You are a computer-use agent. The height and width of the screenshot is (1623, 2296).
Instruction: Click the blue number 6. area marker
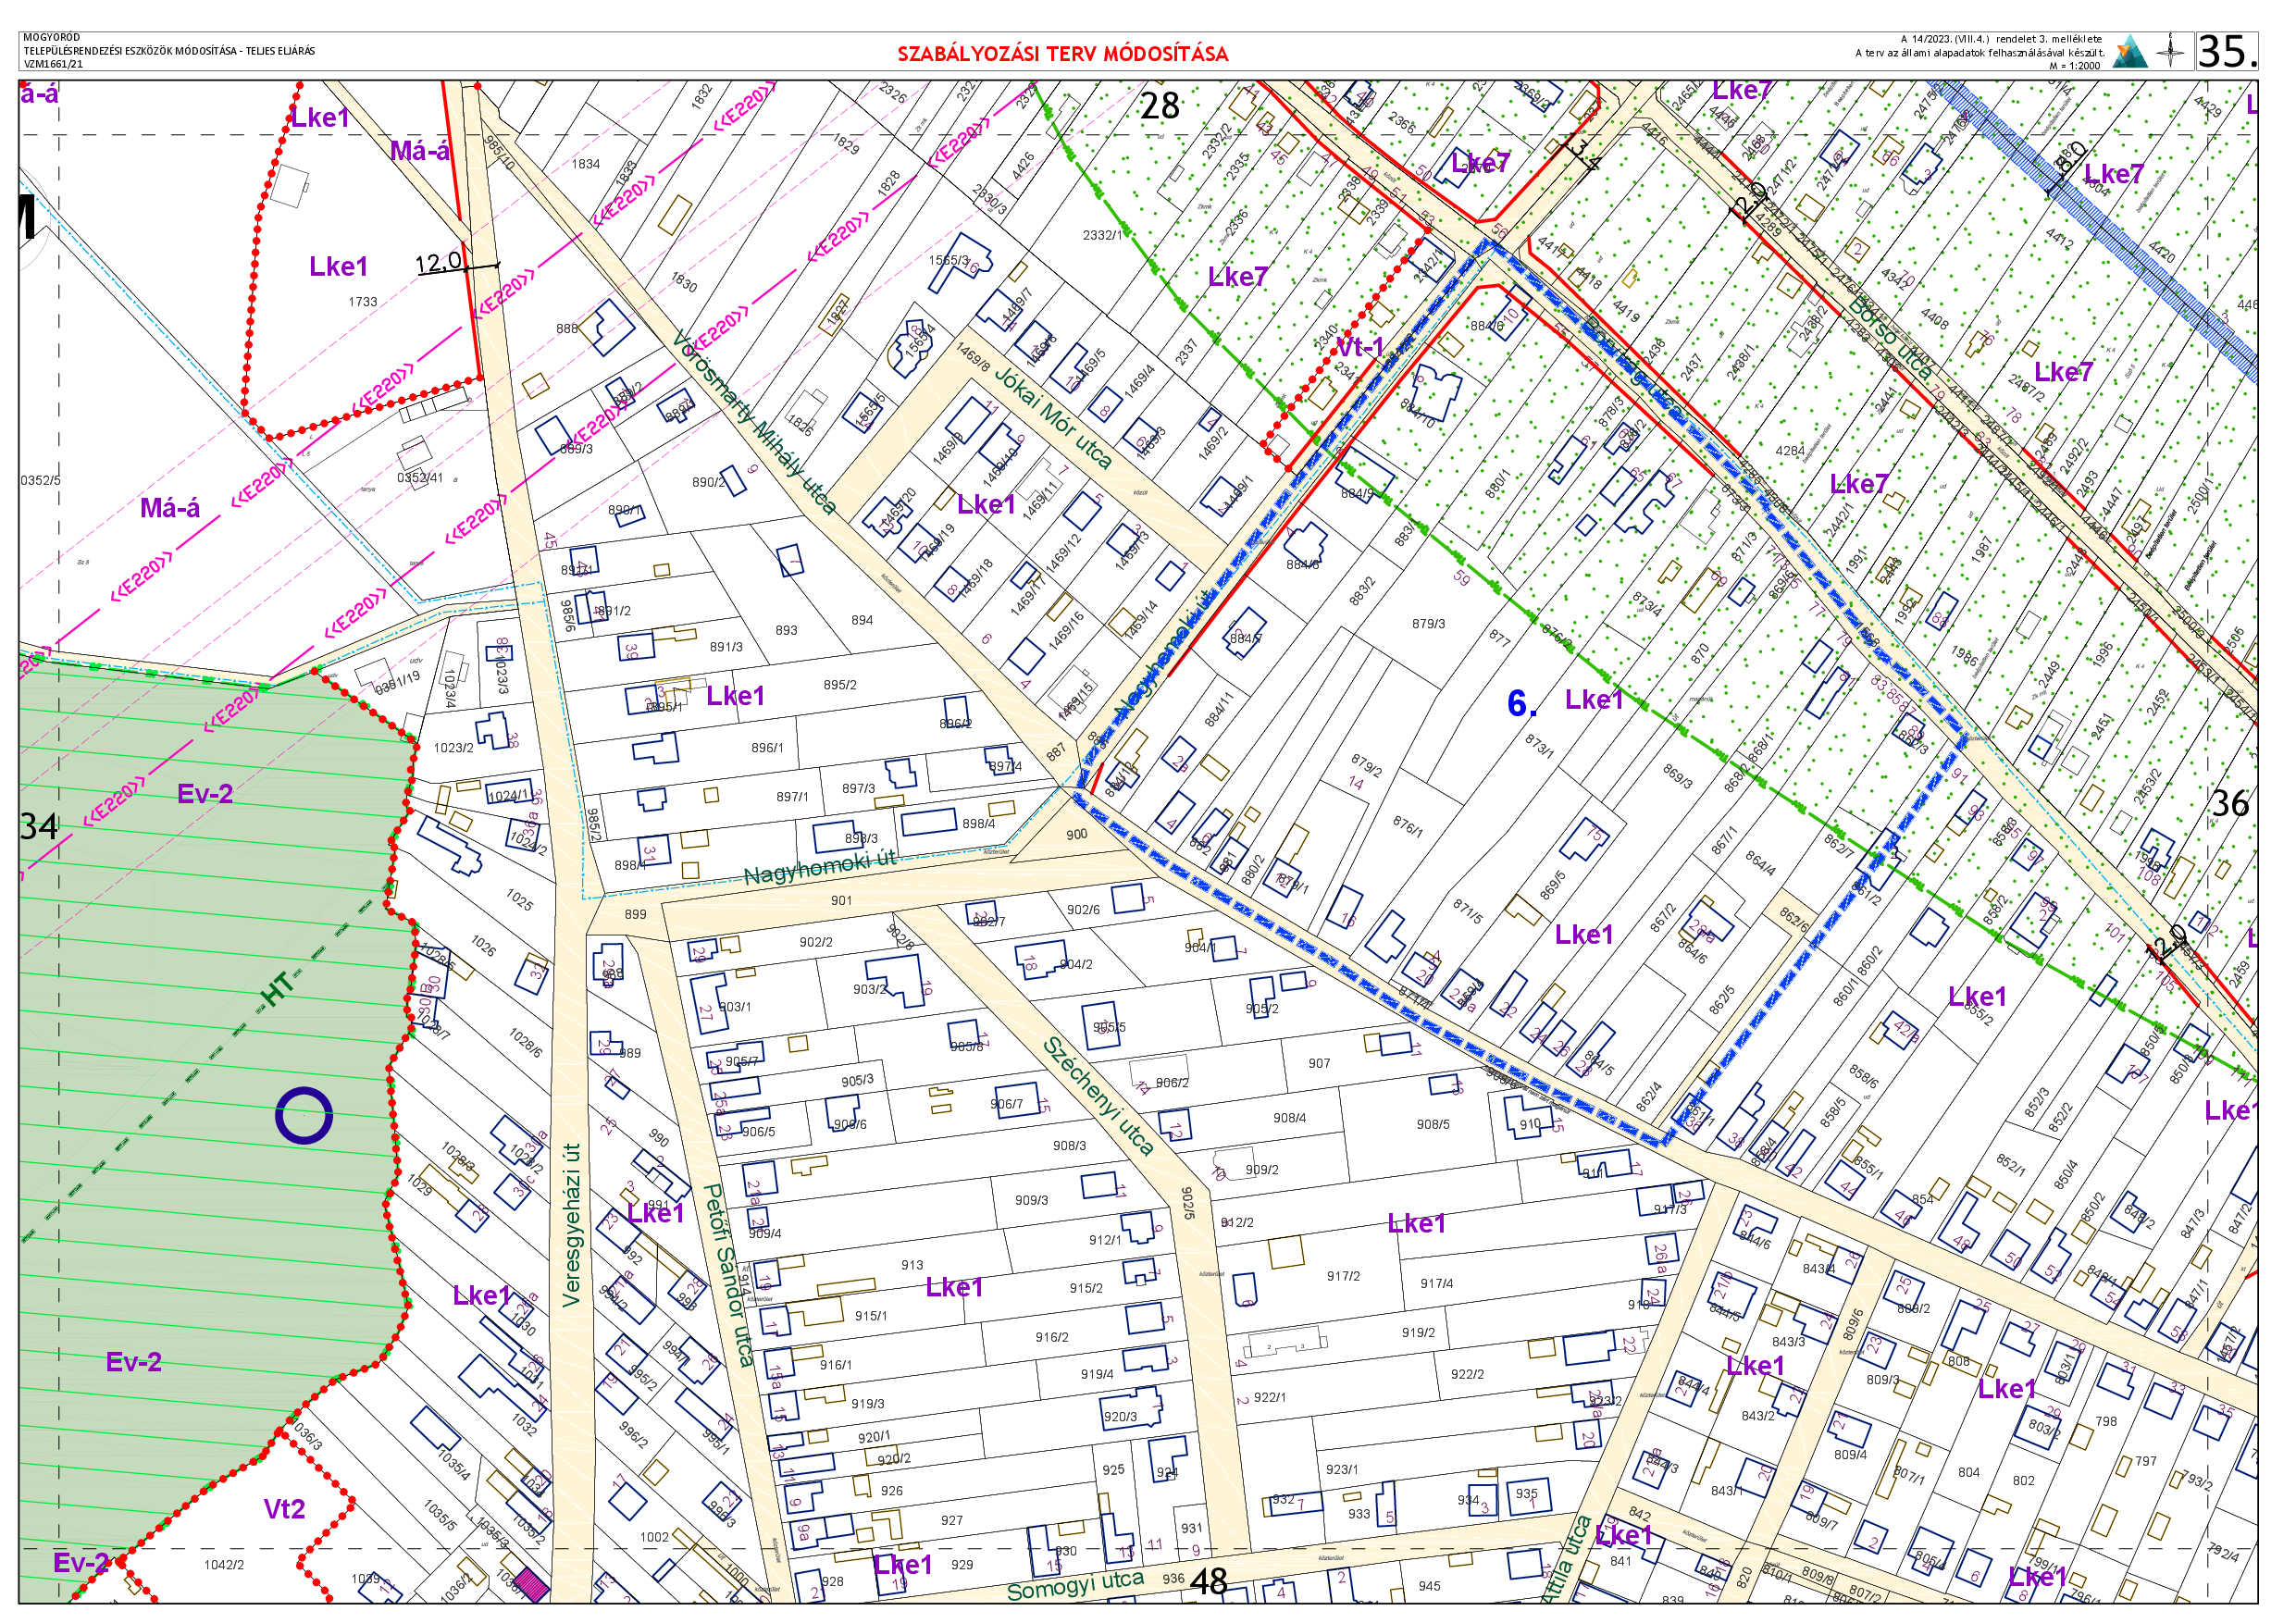(1520, 704)
